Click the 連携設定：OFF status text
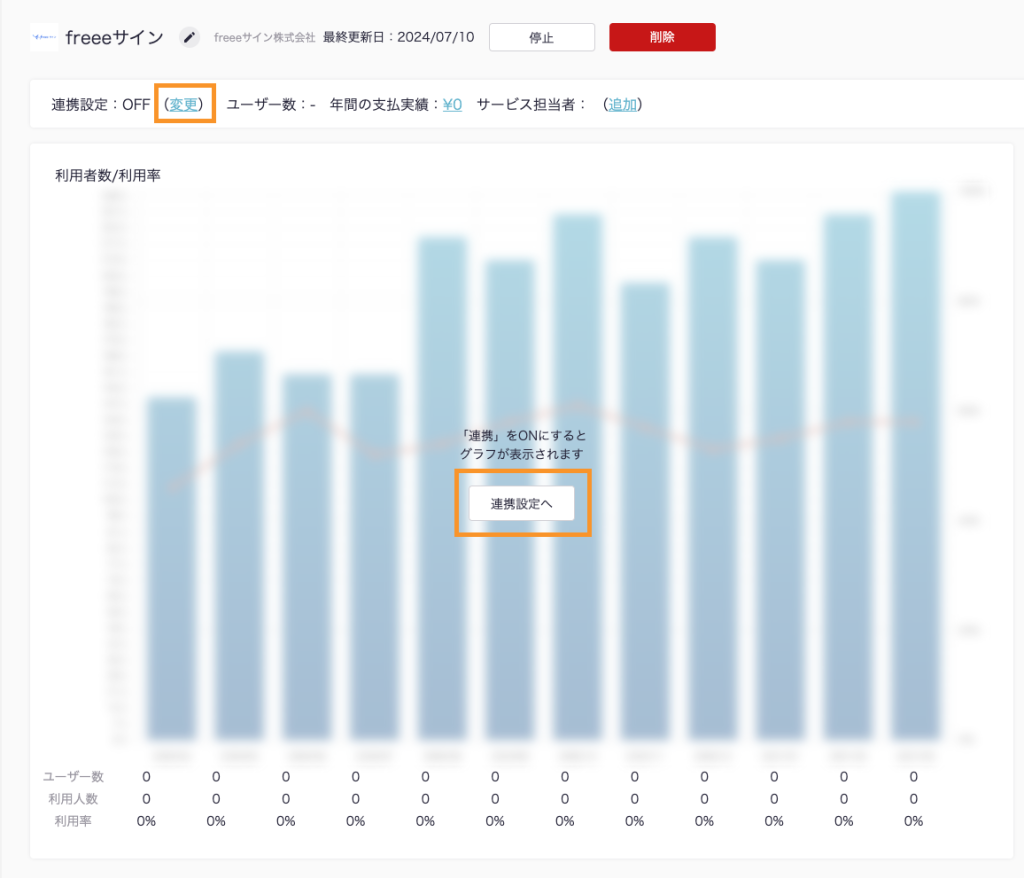 pos(100,104)
